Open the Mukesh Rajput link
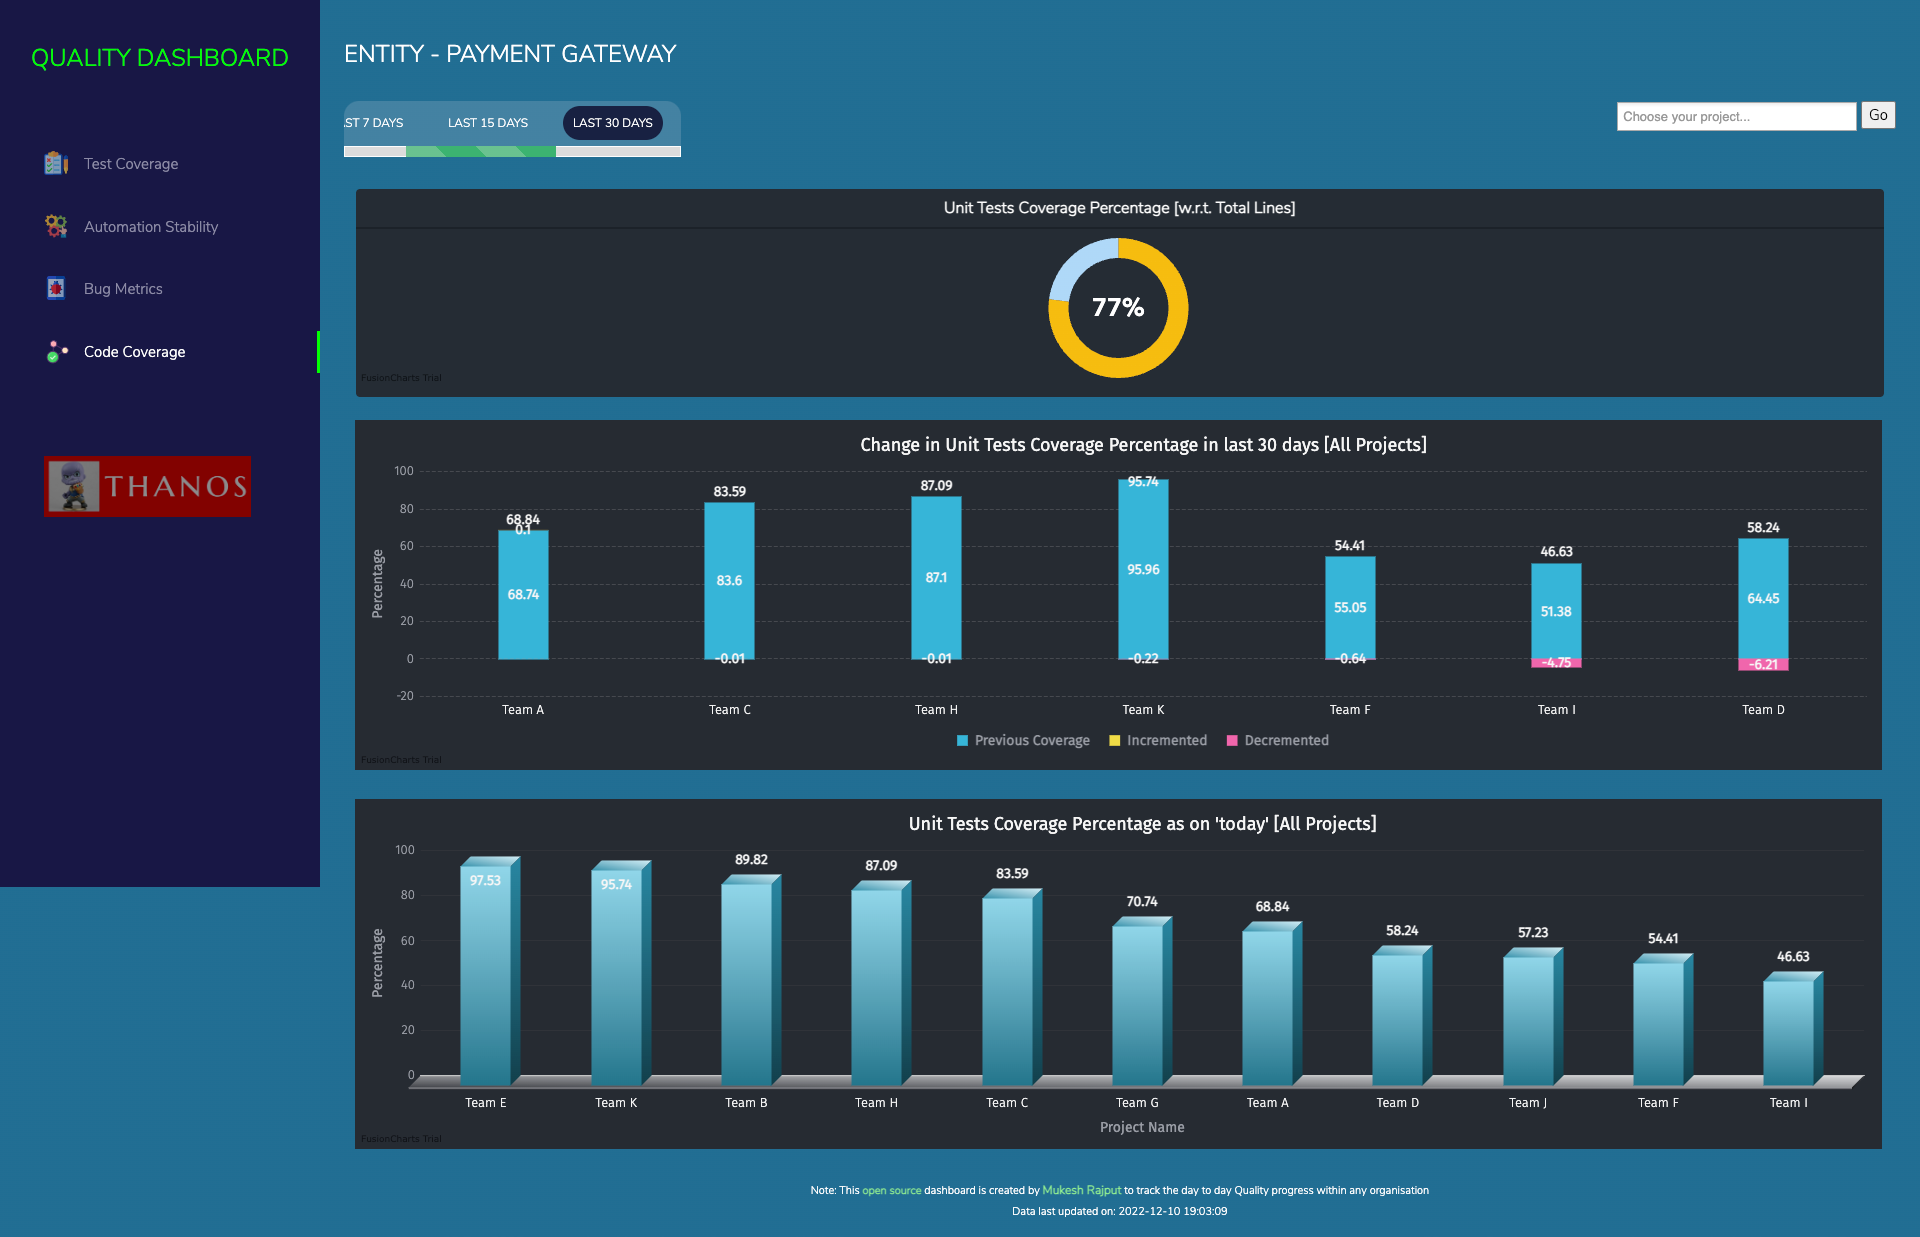This screenshot has width=1920, height=1237. click(1081, 1190)
